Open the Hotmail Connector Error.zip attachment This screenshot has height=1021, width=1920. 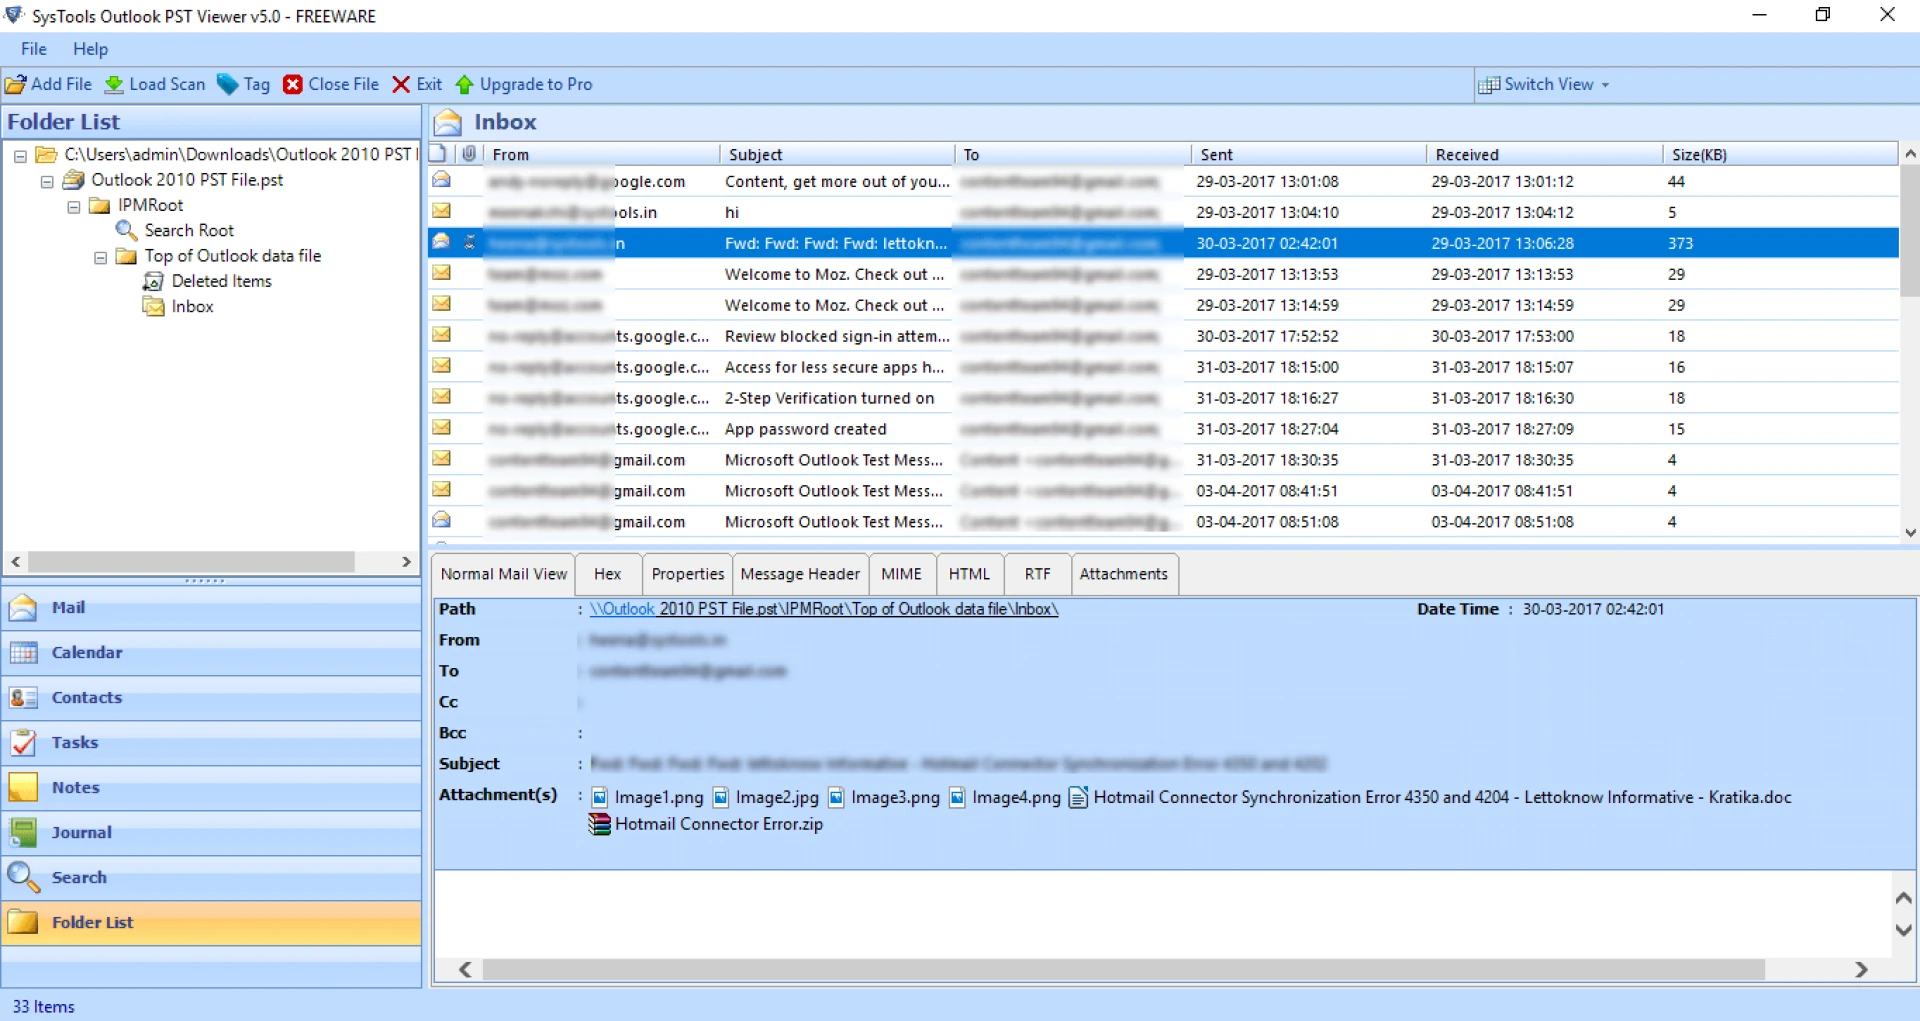tap(718, 824)
